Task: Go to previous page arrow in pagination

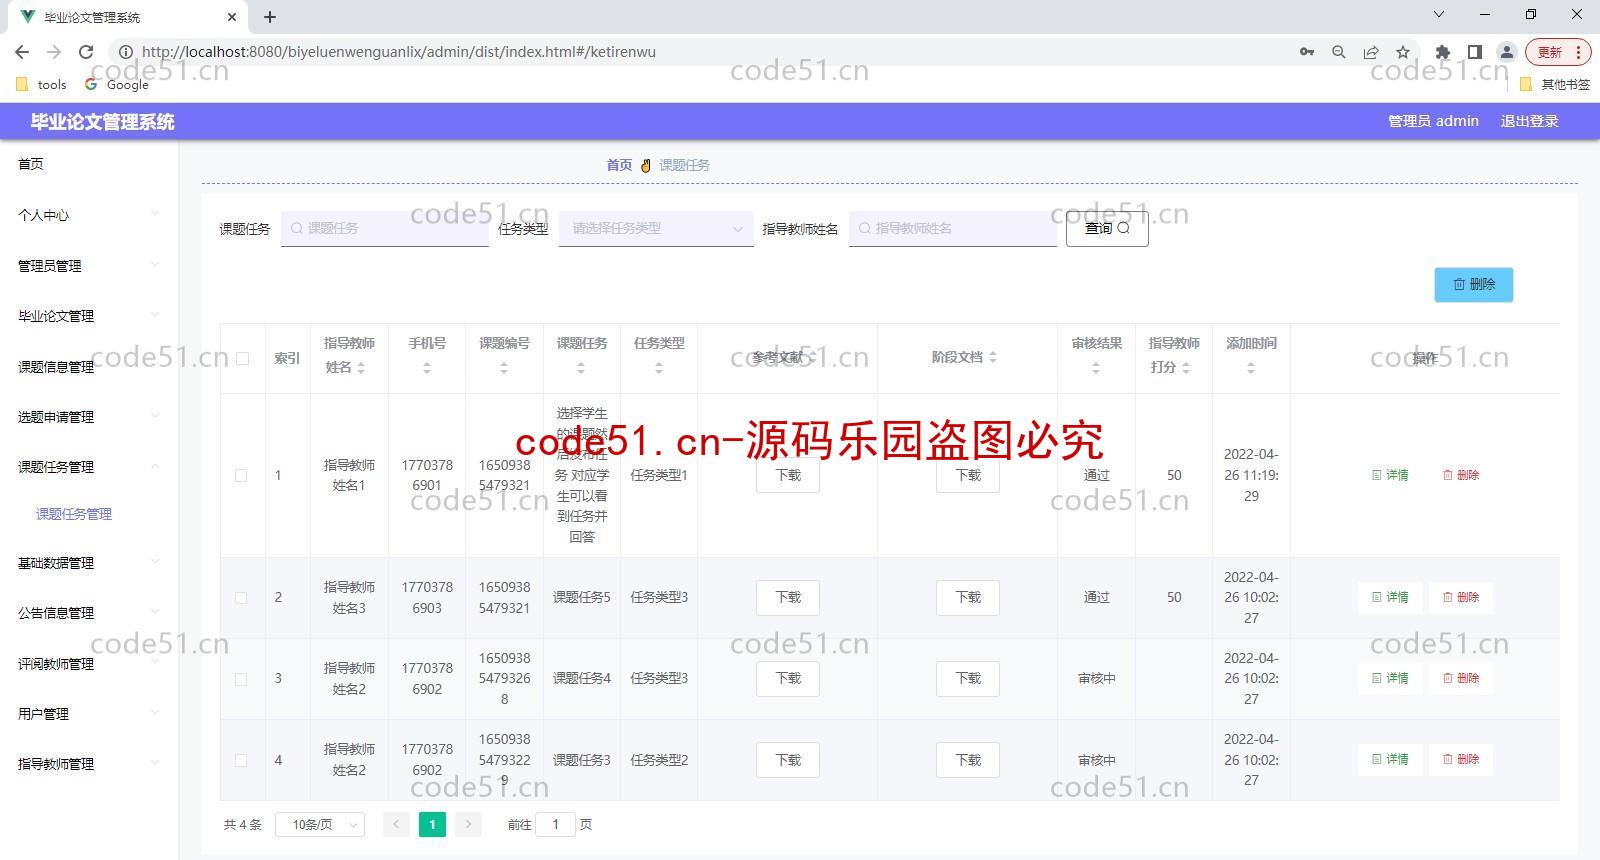Action: coord(396,824)
